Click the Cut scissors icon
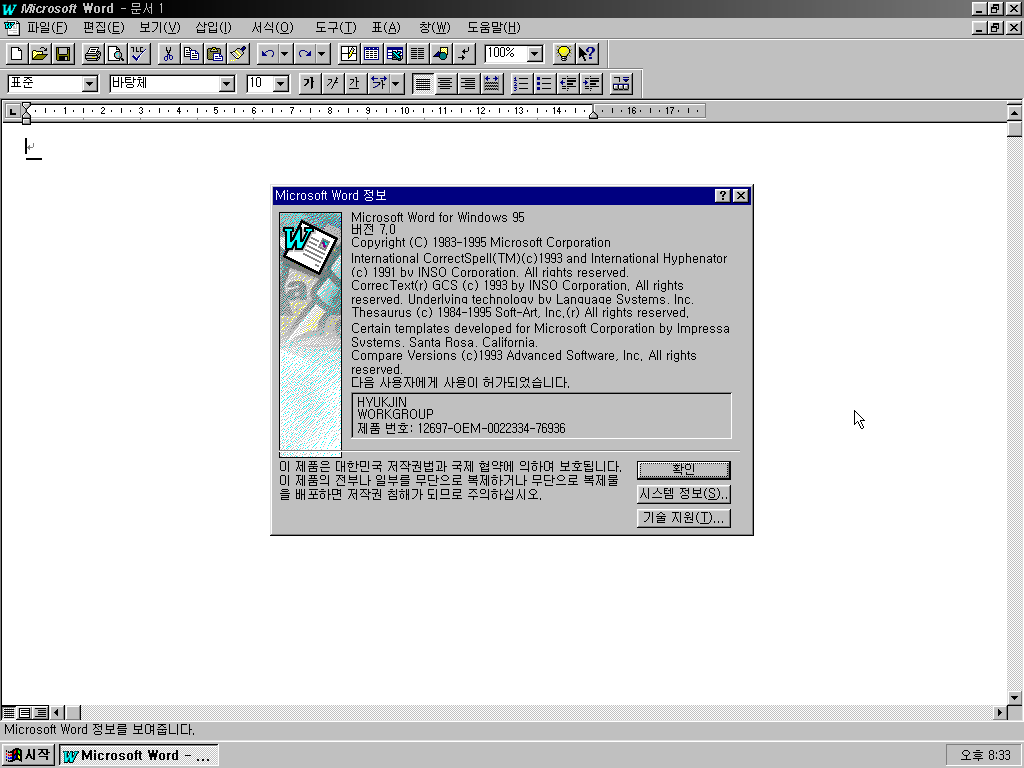 tap(168, 54)
